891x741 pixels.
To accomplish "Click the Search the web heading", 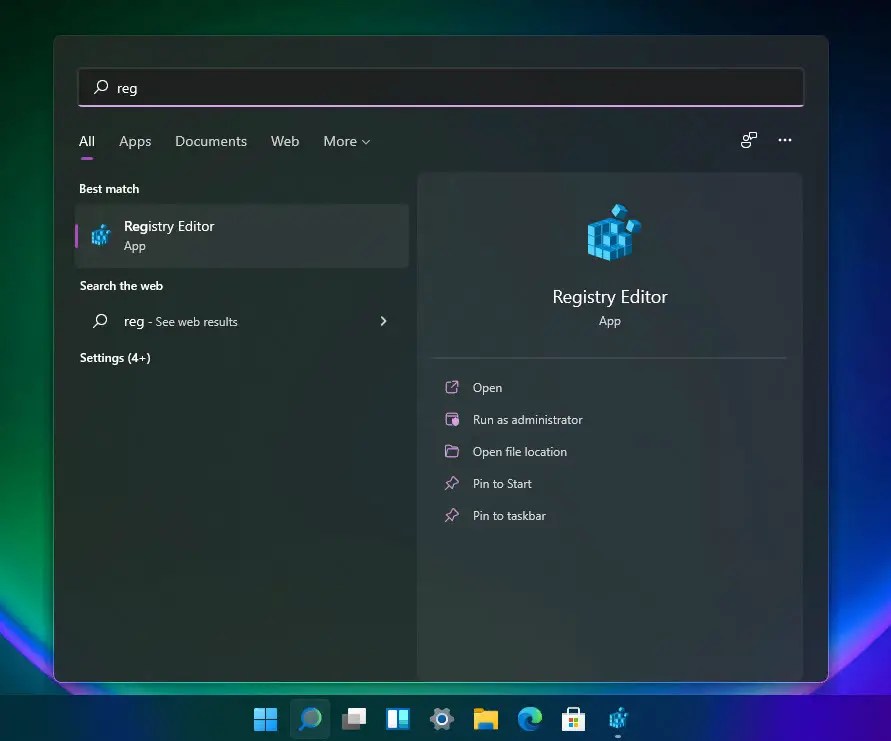I will (x=121, y=286).
